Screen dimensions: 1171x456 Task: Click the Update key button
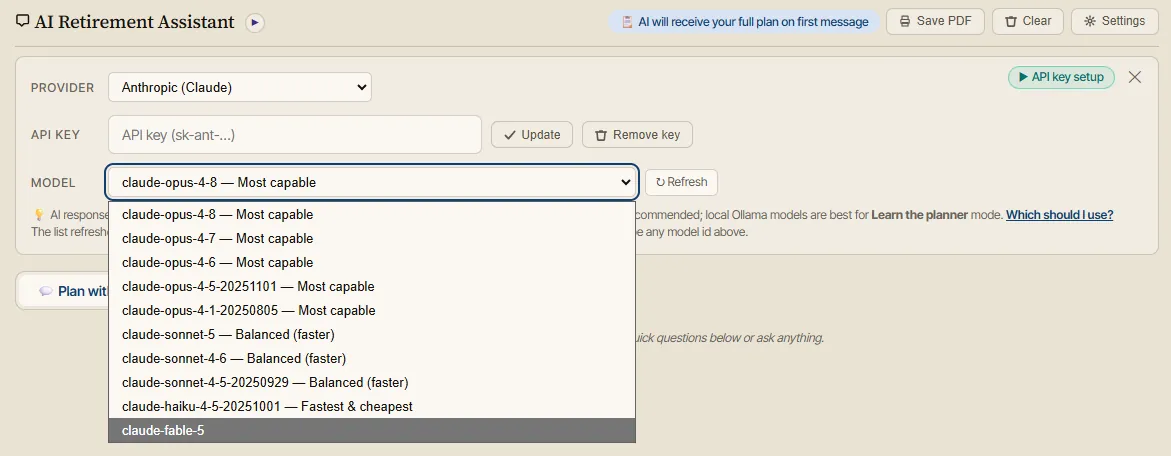point(532,135)
